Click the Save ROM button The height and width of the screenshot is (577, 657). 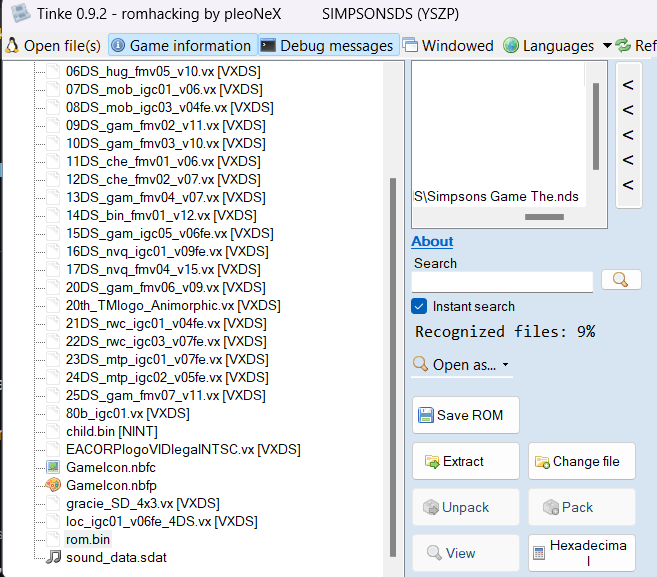[466, 415]
